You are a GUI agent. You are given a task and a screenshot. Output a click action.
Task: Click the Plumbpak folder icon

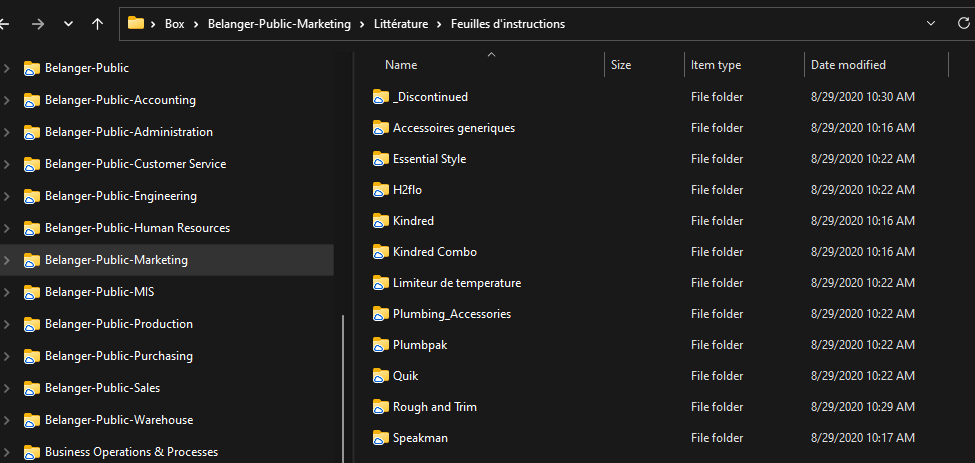(381, 345)
